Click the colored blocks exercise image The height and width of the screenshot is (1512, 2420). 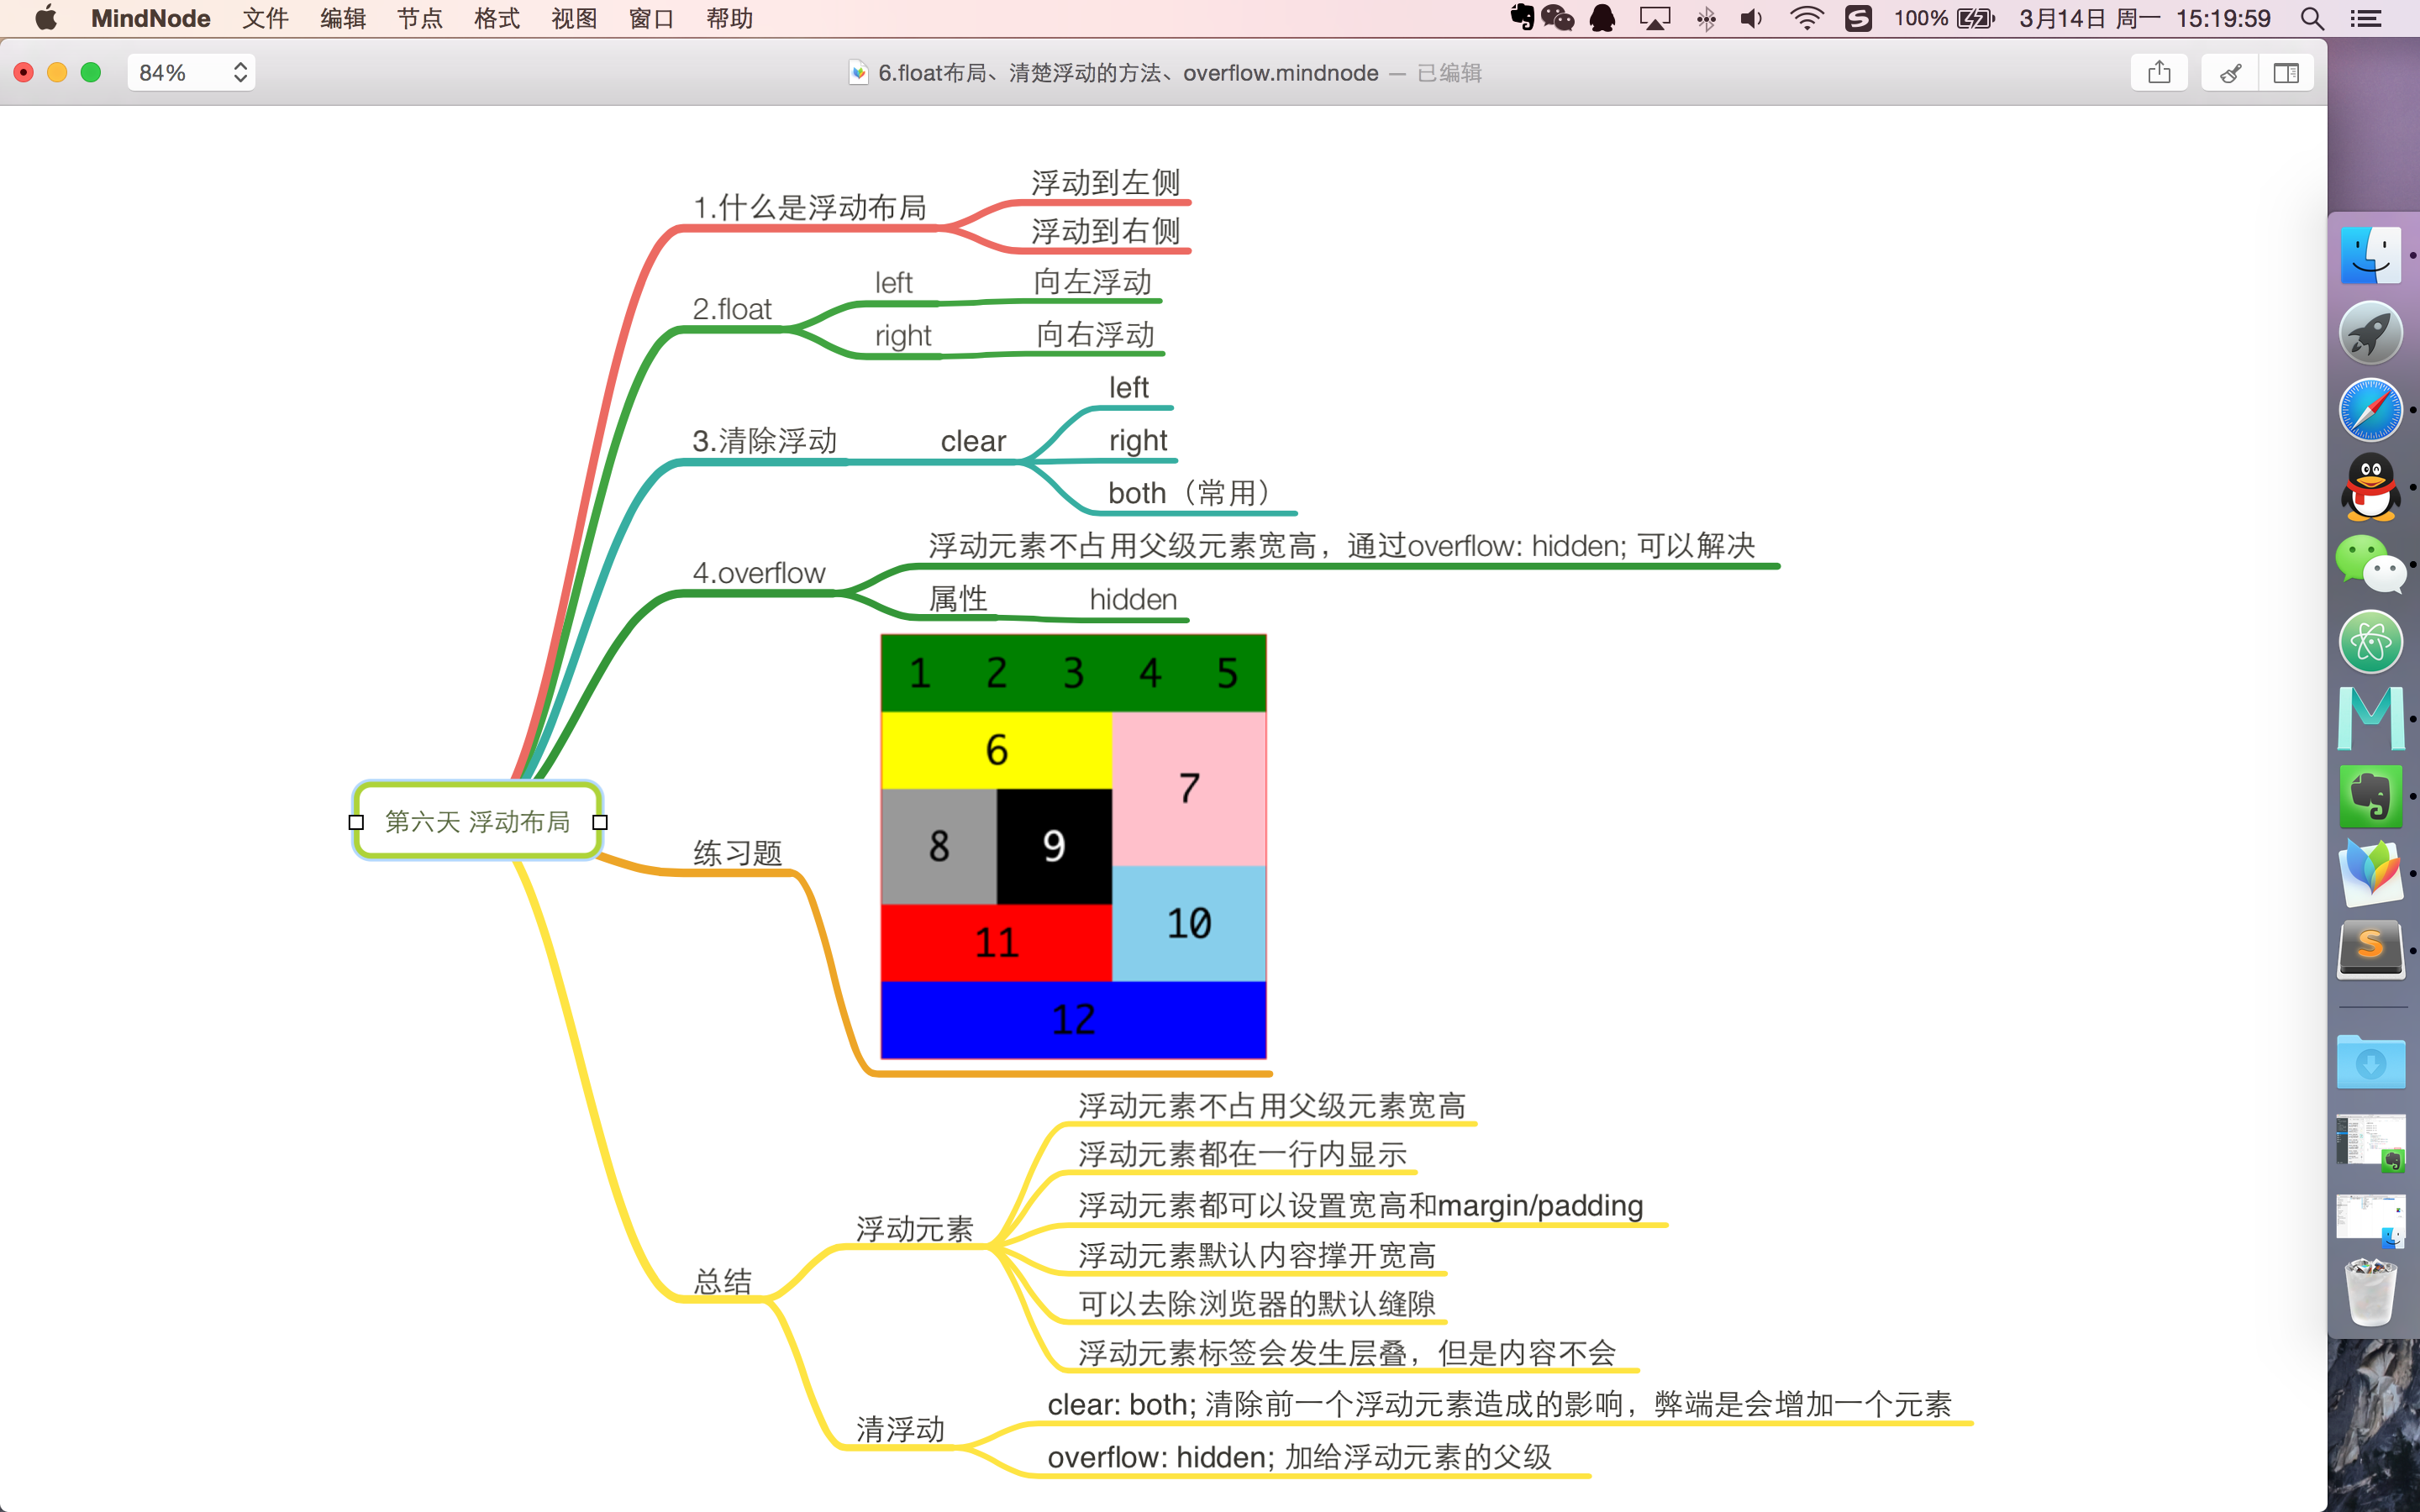1073,846
